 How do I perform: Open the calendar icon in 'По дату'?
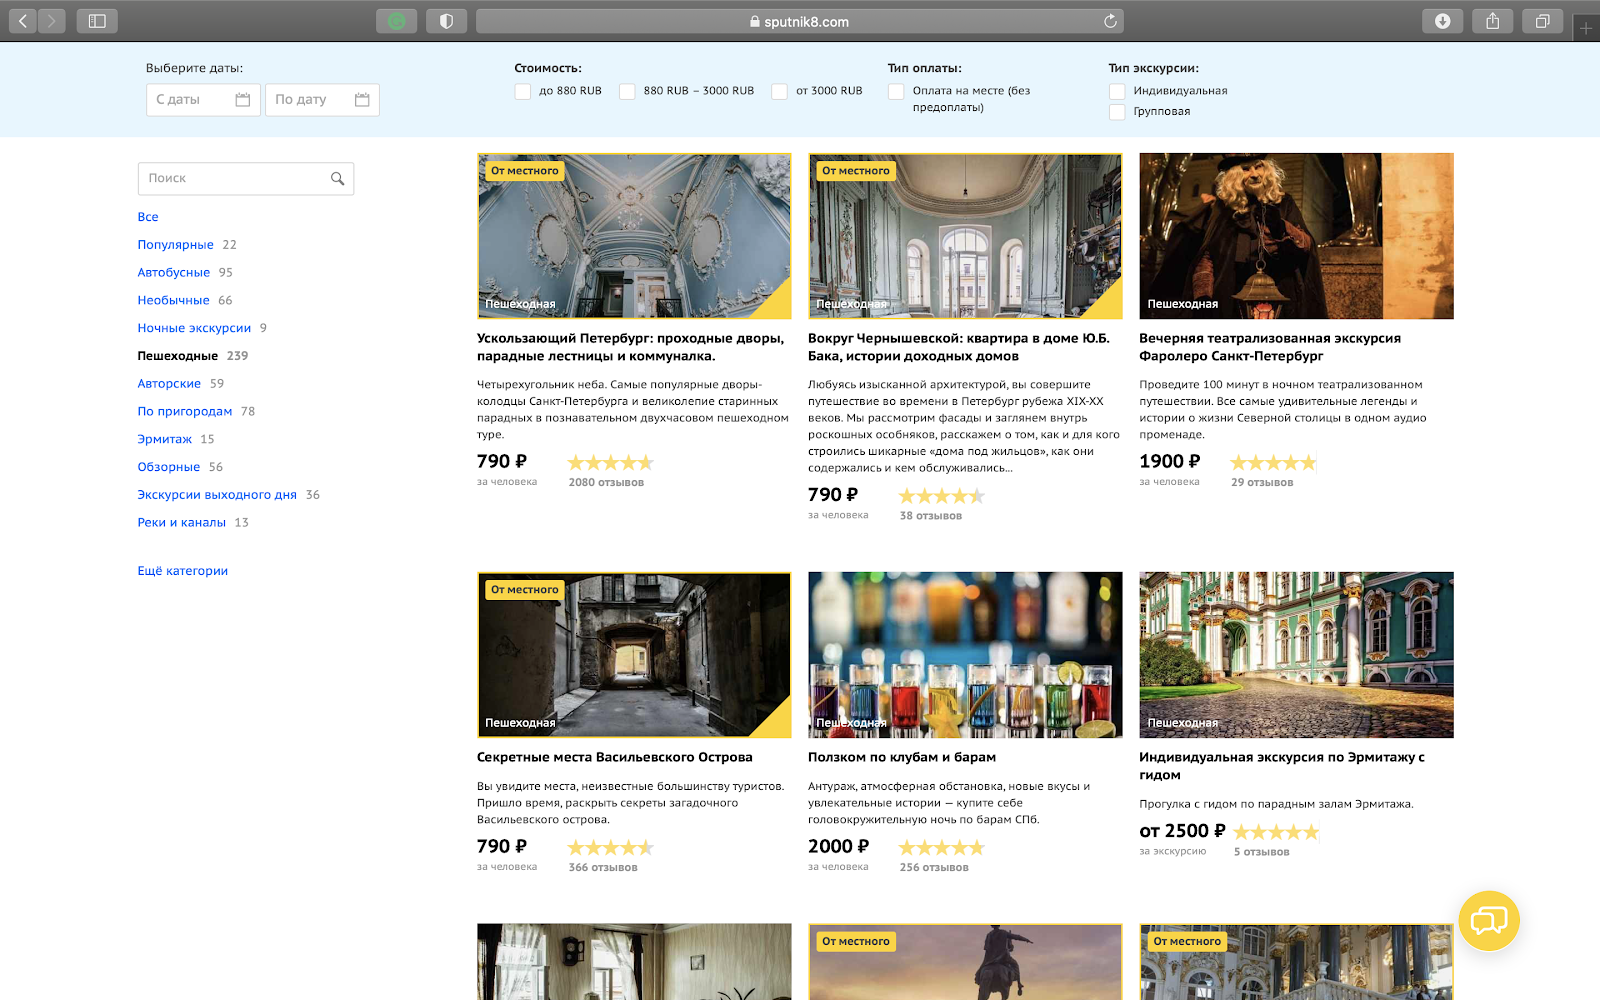tap(362, 100)
